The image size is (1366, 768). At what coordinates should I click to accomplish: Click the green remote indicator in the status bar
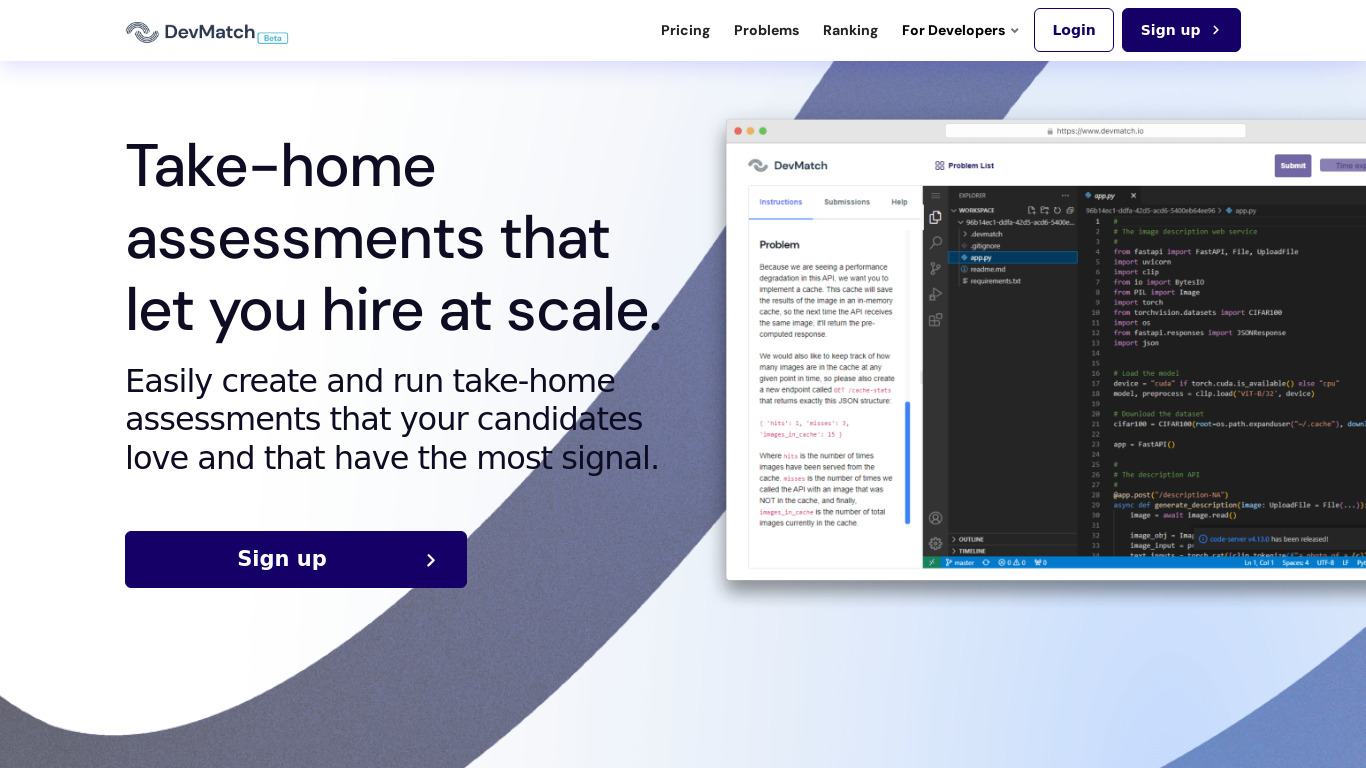[x=932, y=562]
